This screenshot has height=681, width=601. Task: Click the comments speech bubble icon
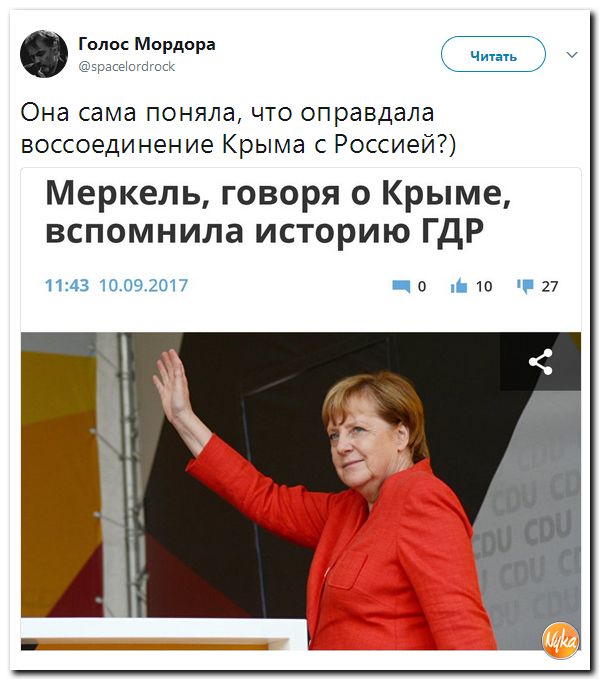pyautogui.click(x=401, y=286)
